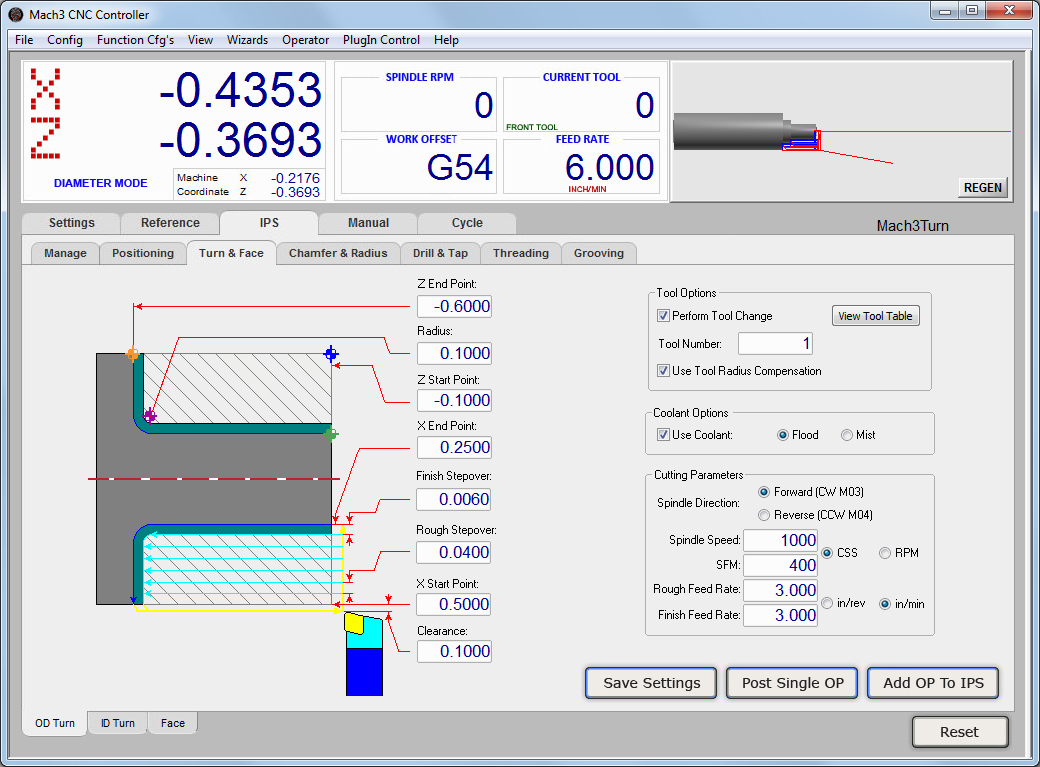Switch to the Face tab
Viewport: 1040px width, 767px height.
[173, 723]
